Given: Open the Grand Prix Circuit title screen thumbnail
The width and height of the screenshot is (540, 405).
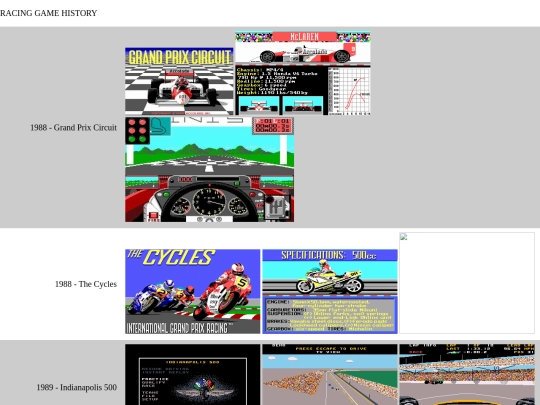Looking at the screenshot, I should coord(179,81).
